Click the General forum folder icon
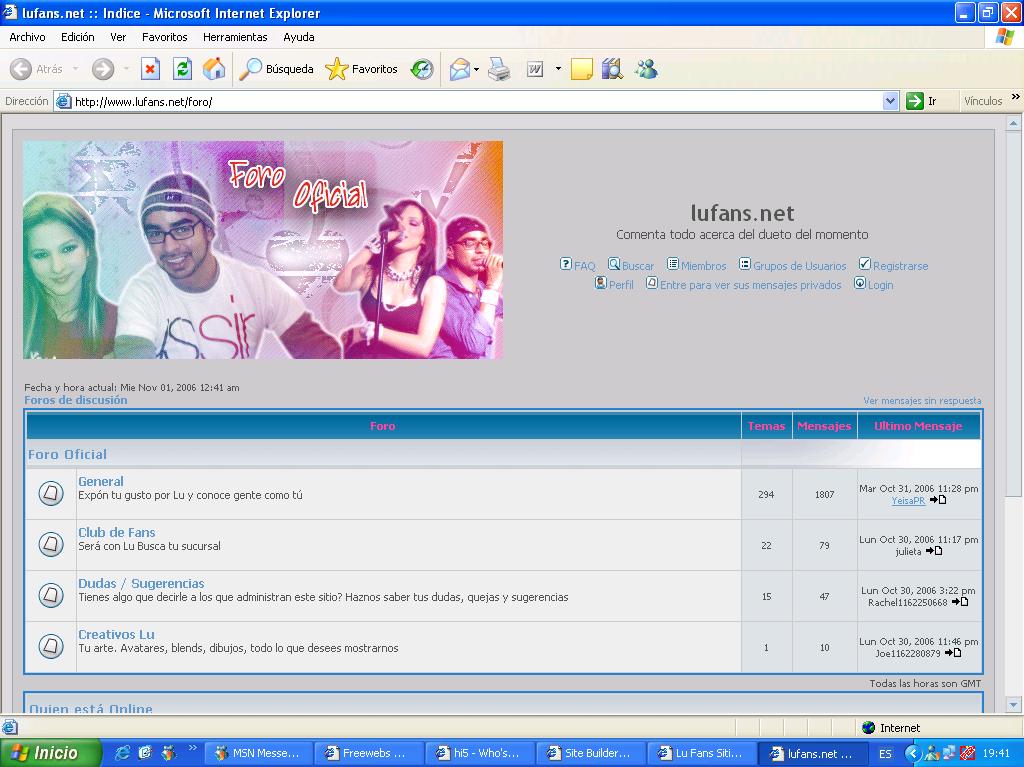 51,493
